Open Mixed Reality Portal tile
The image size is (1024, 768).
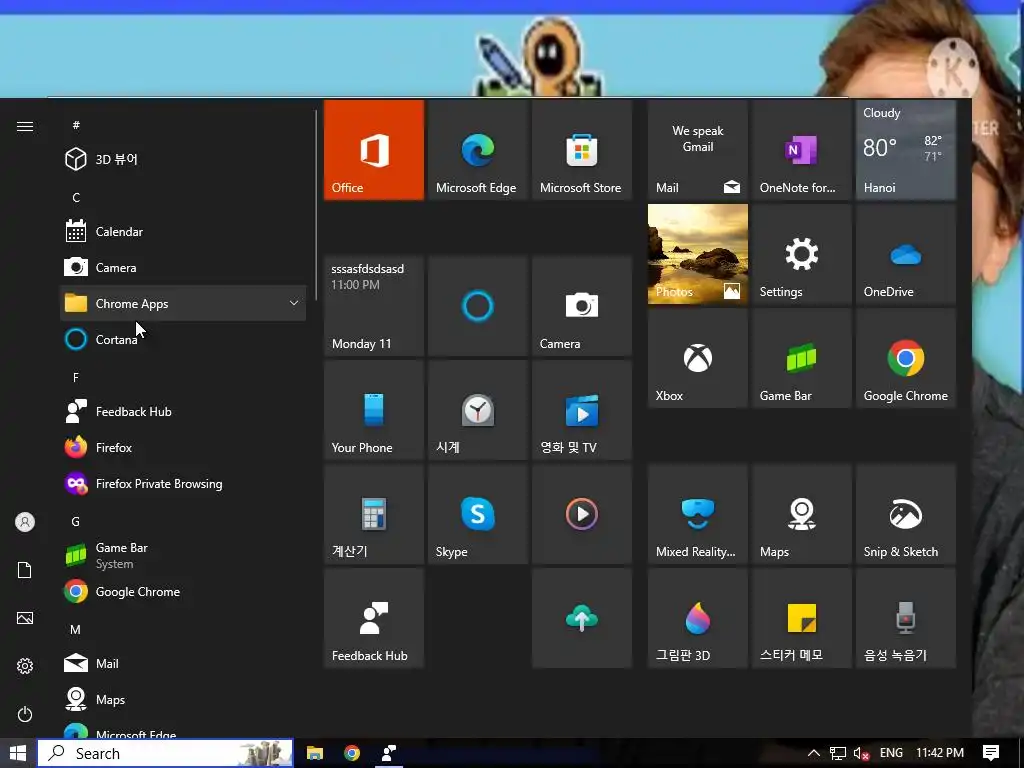point(697,514)
